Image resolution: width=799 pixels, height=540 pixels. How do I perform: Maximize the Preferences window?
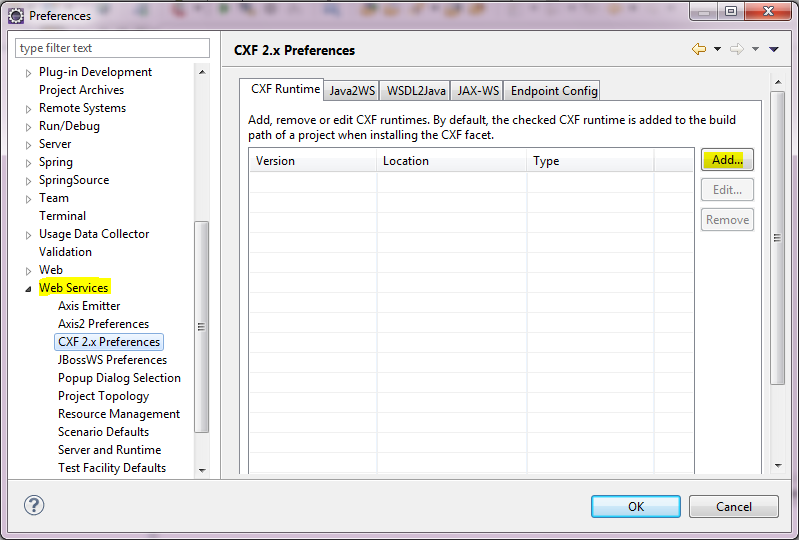click(x=731, y=11)
